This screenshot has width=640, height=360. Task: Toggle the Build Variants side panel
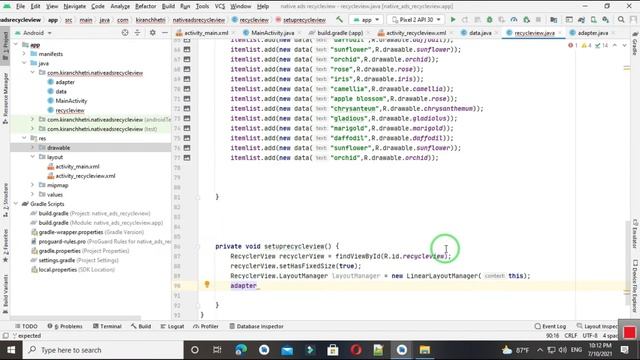(x=5, y=294)
